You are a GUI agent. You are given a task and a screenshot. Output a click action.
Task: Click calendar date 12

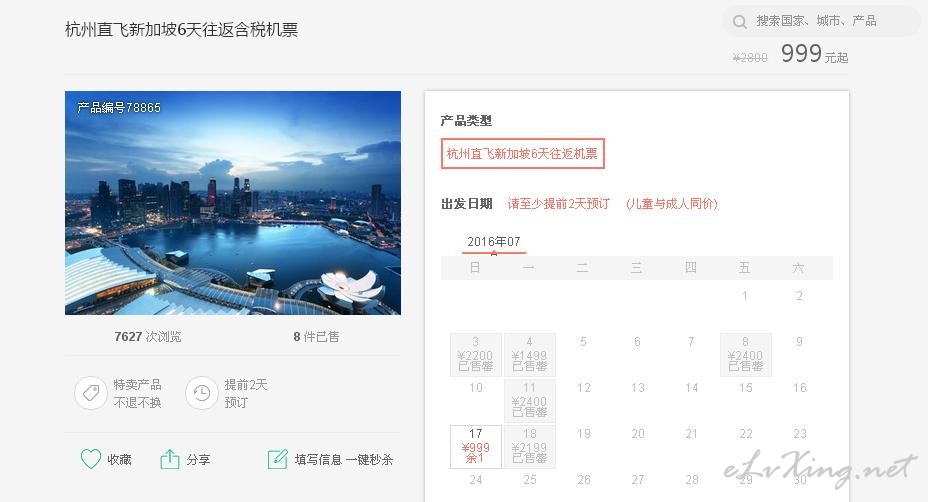pyautogui.click(x=584, y=388)
